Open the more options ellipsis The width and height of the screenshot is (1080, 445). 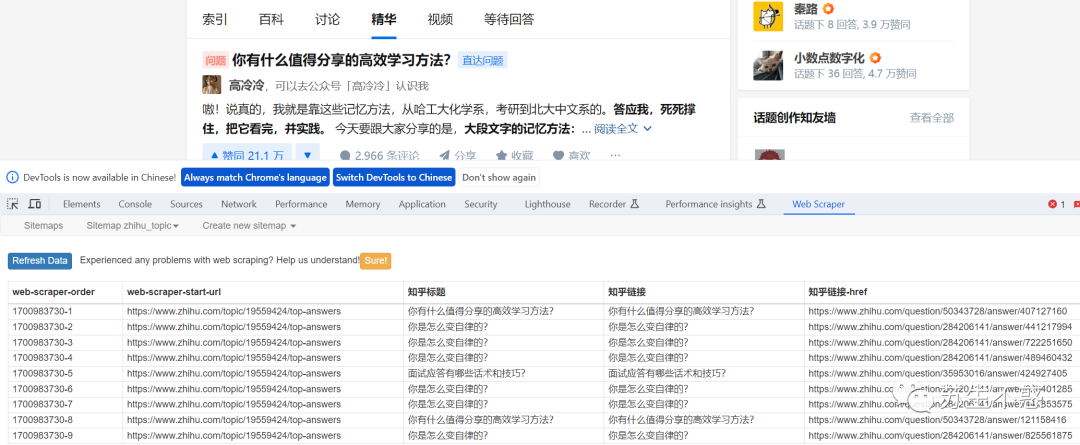pyautogui.click(x=615, y=156)
